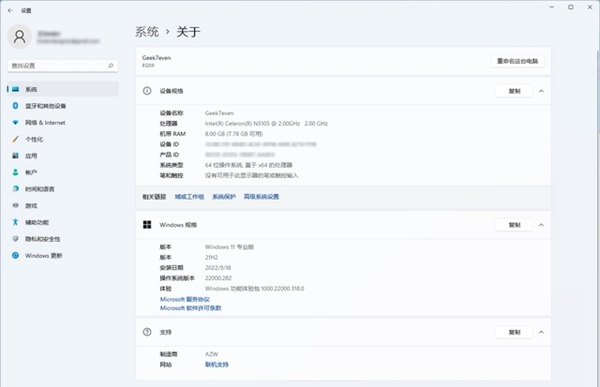Screen dimensions: 600x387
Task: Open Windows 更新 page
Action: 63,255
